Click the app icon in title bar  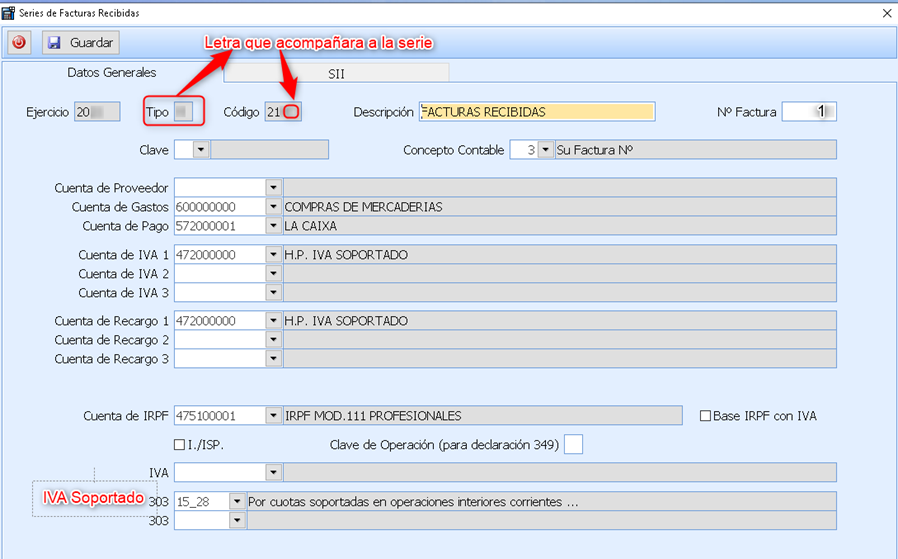(9, 13)
